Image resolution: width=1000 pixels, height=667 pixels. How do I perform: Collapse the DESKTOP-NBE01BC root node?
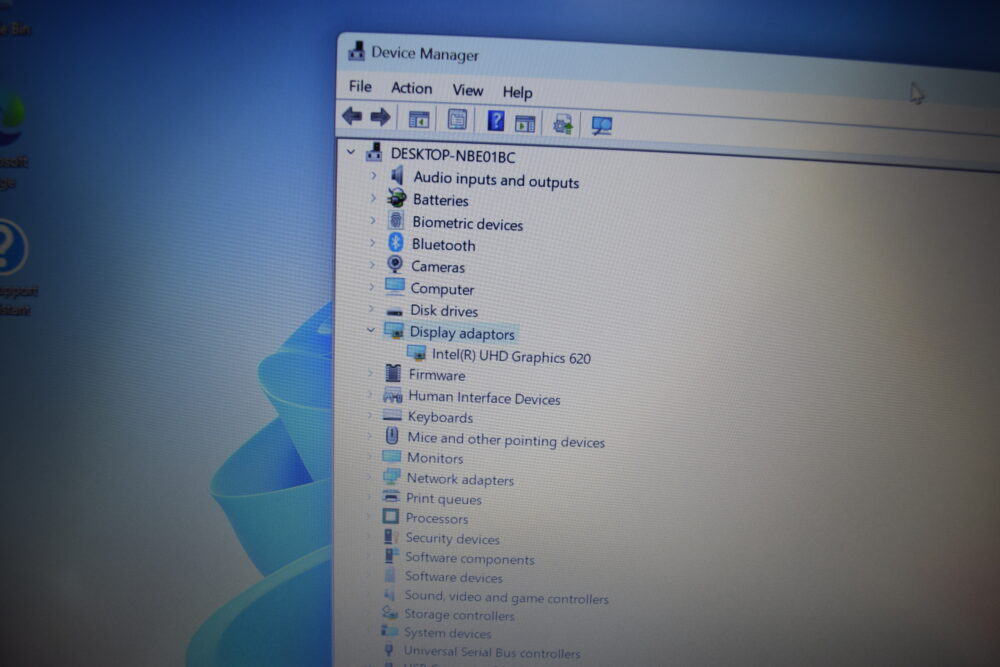[x=351, y=152]
